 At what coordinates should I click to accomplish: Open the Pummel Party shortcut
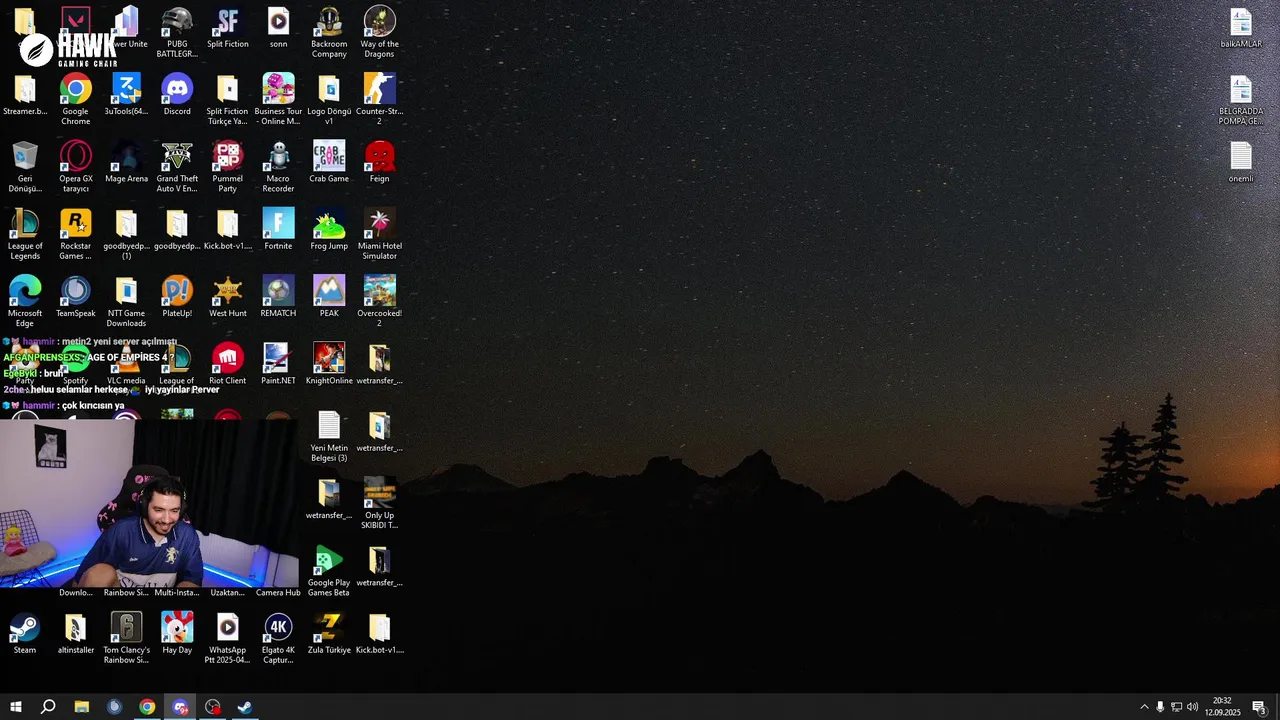228,166
